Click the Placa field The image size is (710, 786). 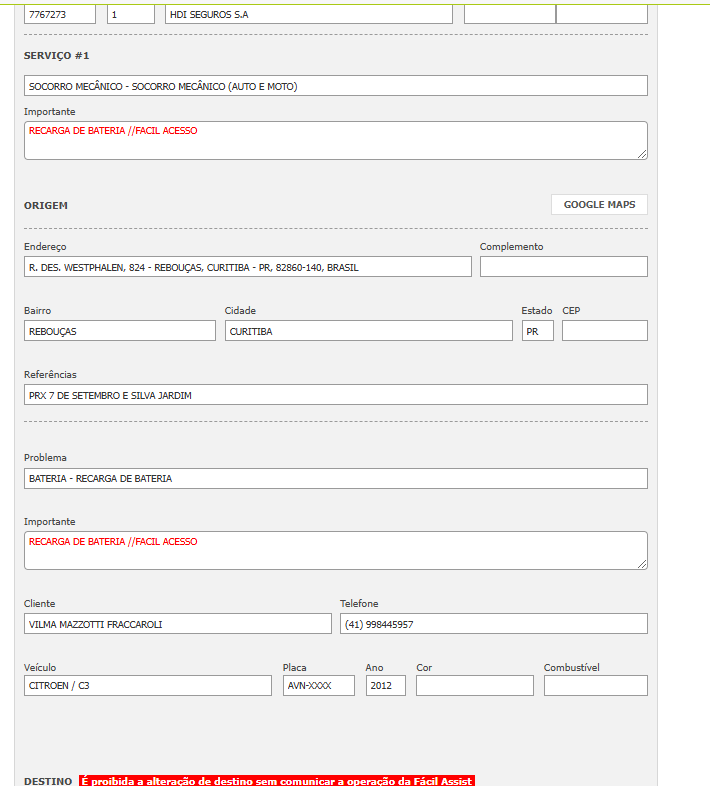(318, 686)
